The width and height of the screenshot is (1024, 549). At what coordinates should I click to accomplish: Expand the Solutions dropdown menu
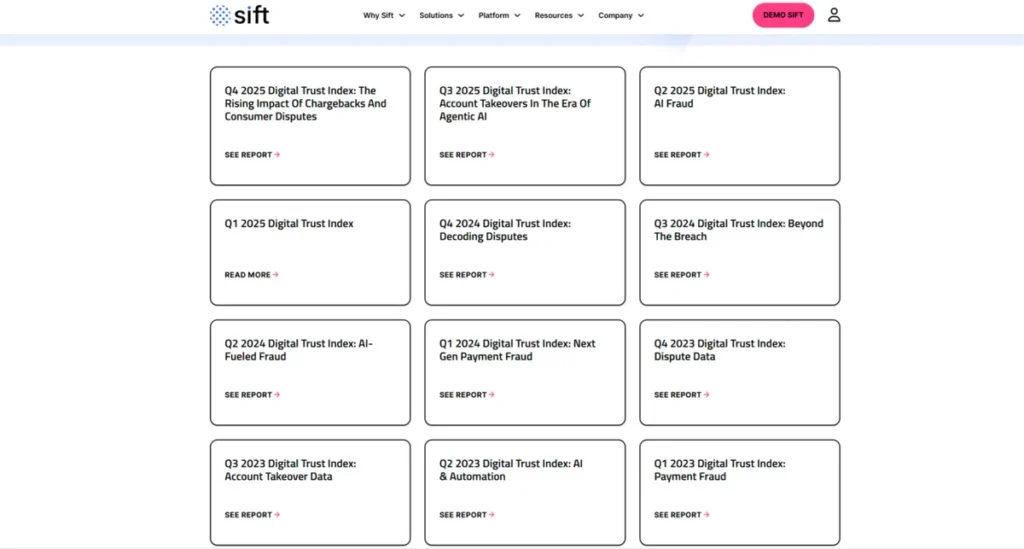click(x=441, y=16)
